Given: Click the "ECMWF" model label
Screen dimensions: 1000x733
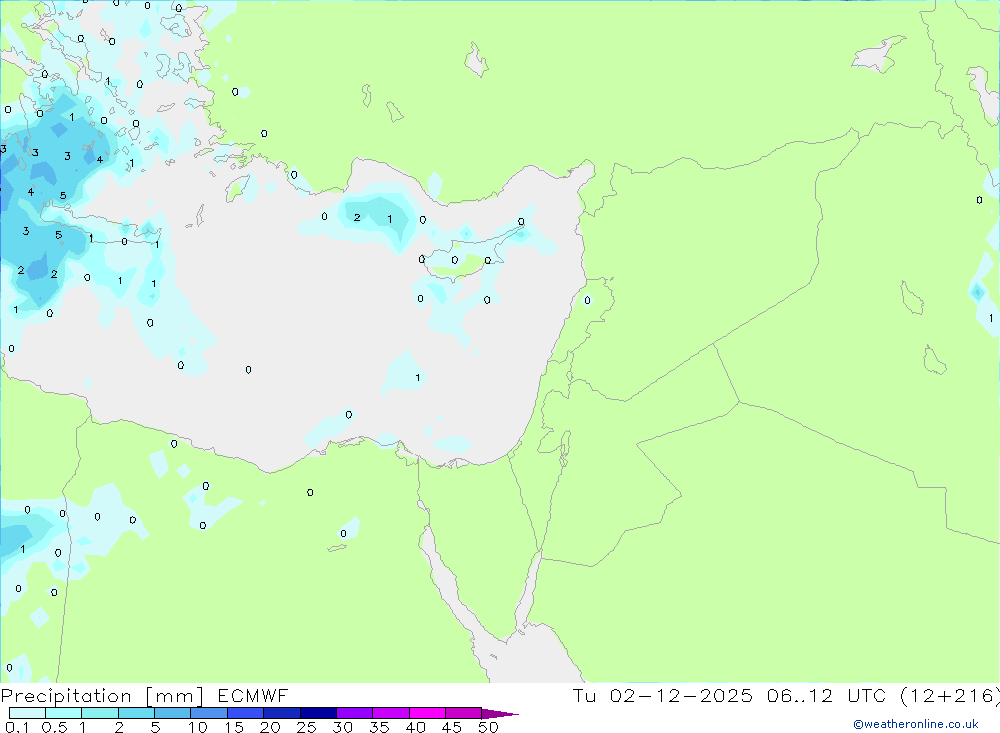Looking at the screenshot, I should click(253, 696).
